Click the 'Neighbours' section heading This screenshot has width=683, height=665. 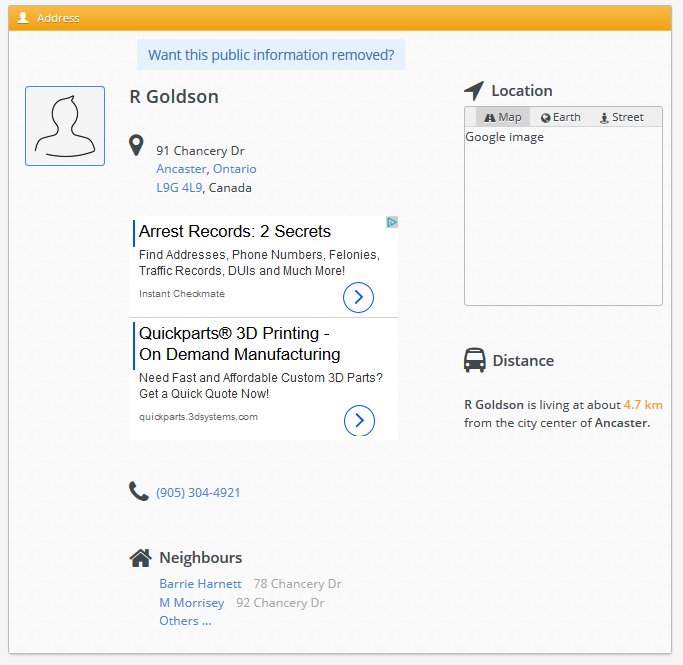pos(200,558)
